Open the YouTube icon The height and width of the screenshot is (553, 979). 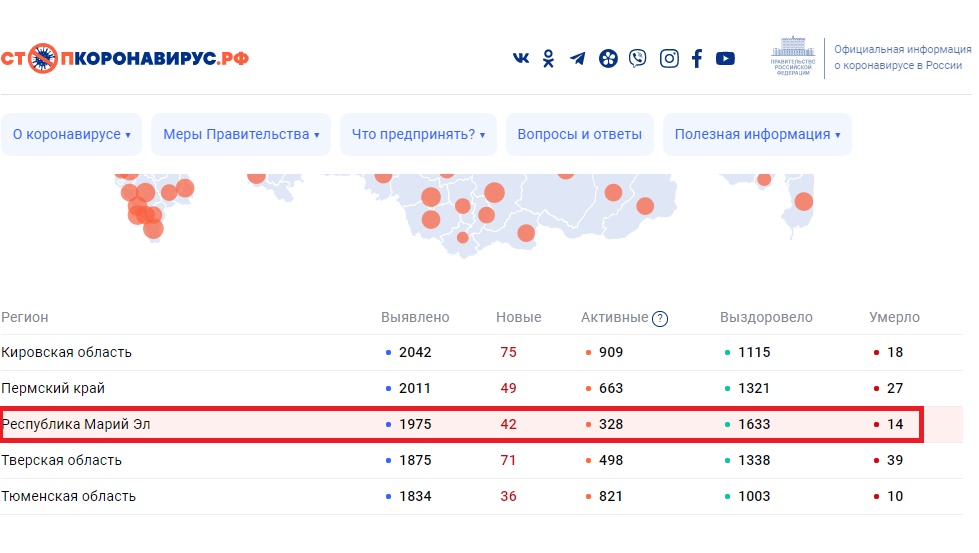pos(725,59)
